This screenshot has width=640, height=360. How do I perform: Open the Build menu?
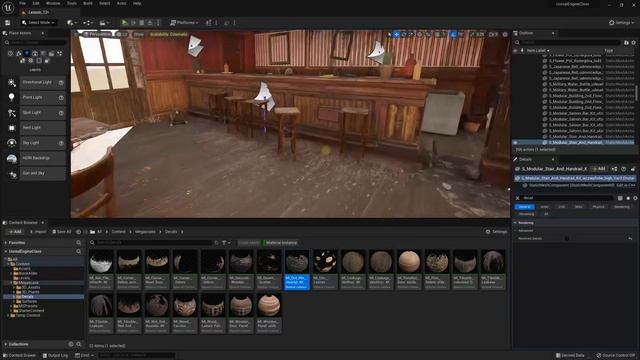(x=88, y=3)
